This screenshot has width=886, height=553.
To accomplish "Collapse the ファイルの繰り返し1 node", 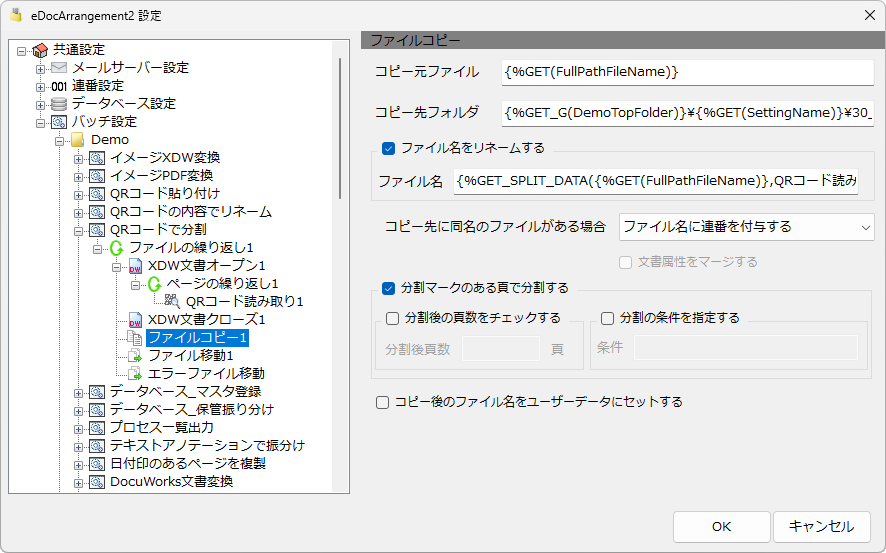I will pyautogui.click(x=97, y=249).
